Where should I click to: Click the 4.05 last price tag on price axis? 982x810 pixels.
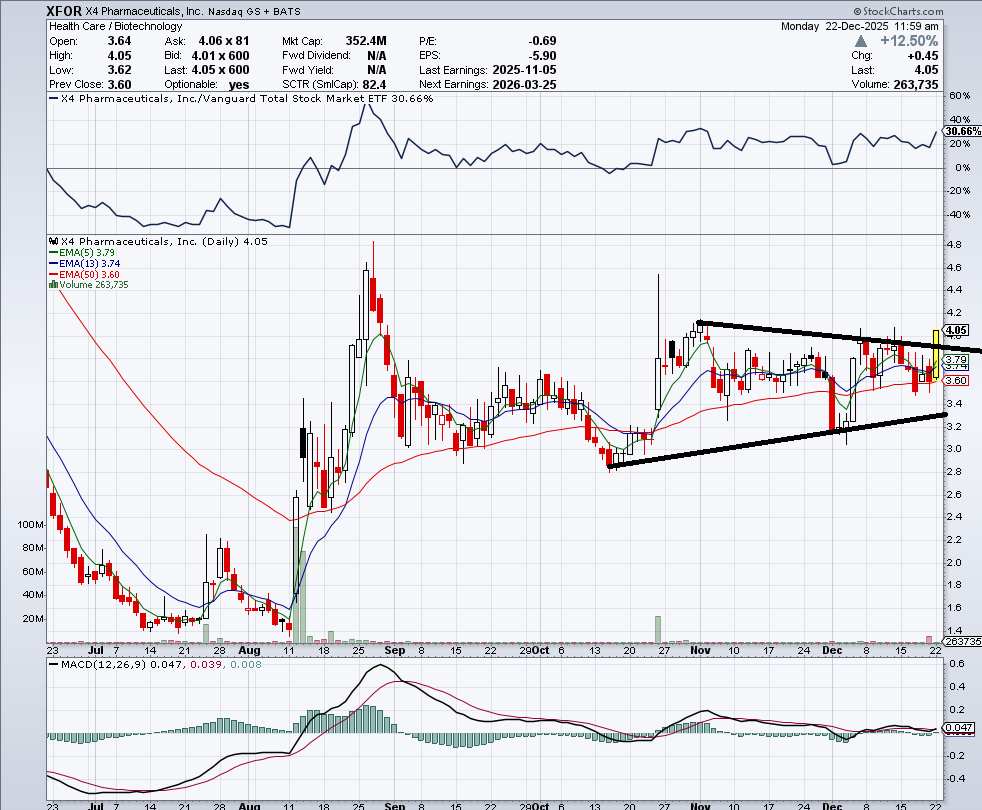point(956,330)
